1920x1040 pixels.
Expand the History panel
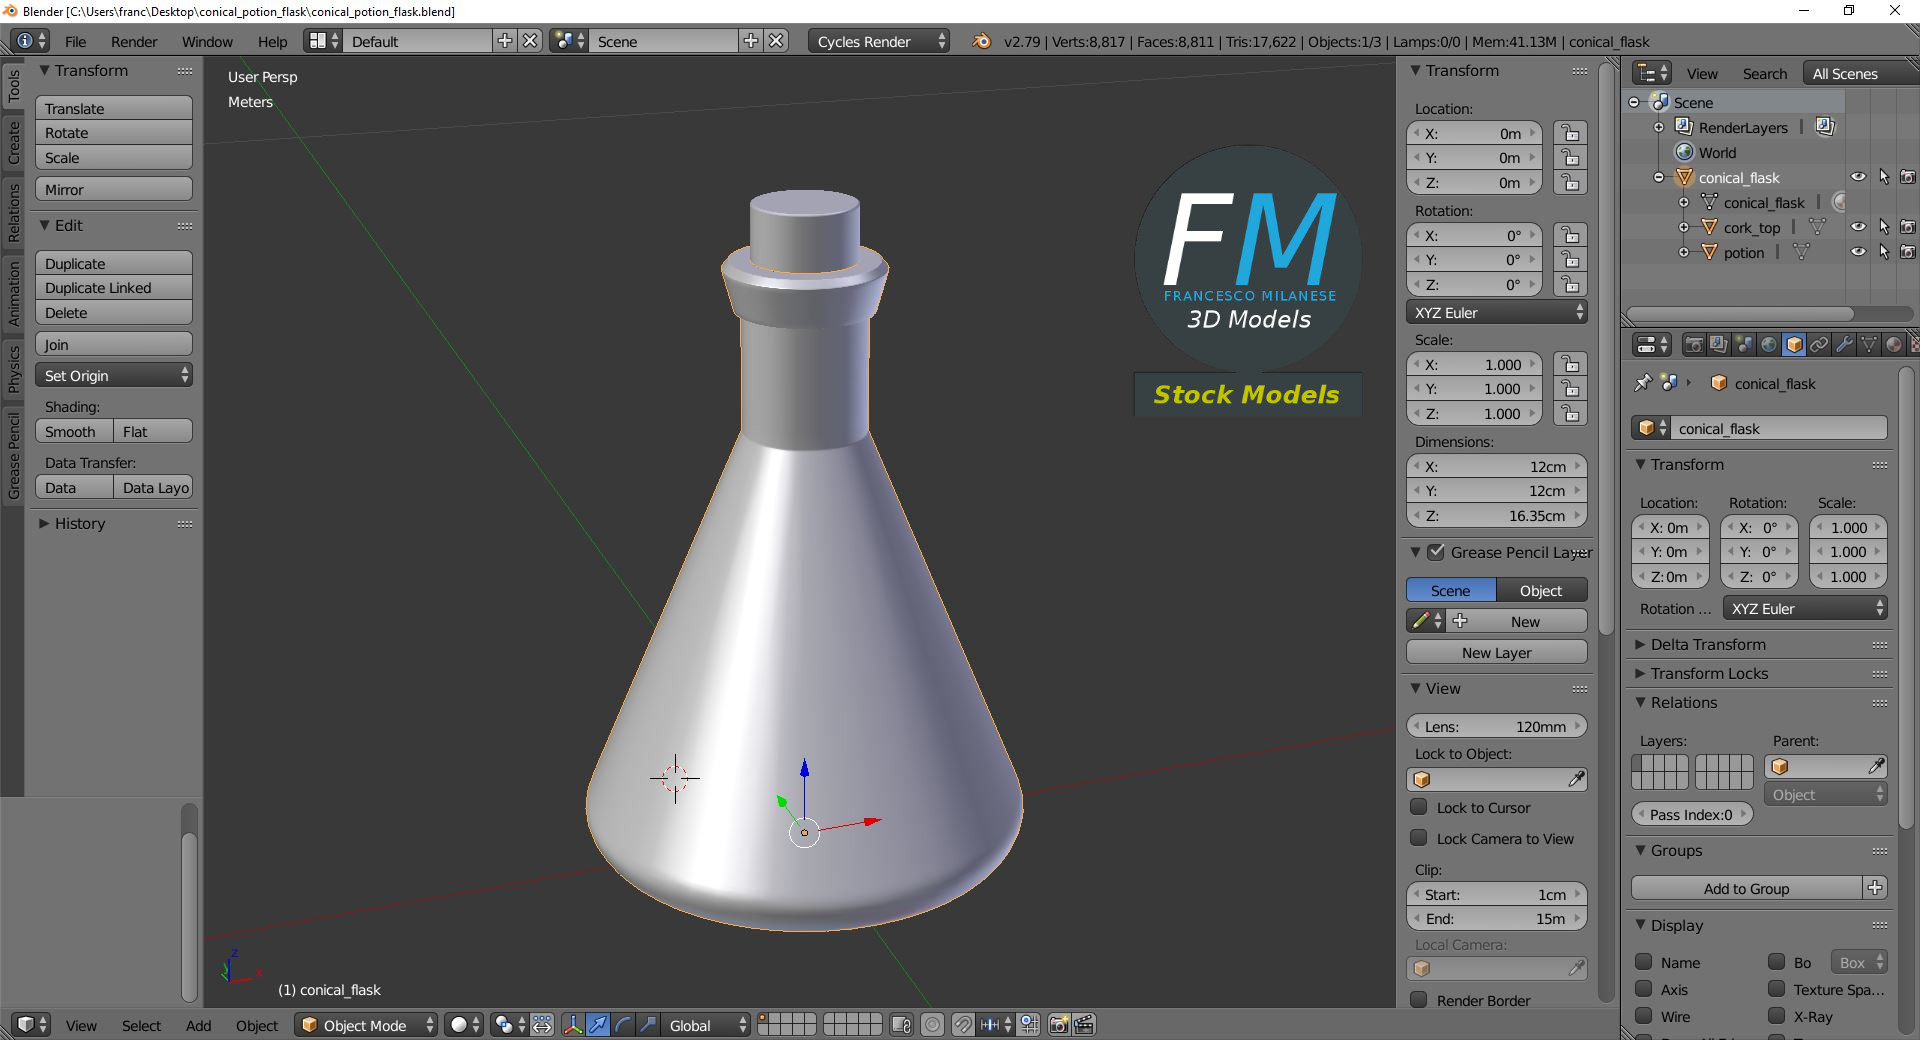(x=78, y=523)
